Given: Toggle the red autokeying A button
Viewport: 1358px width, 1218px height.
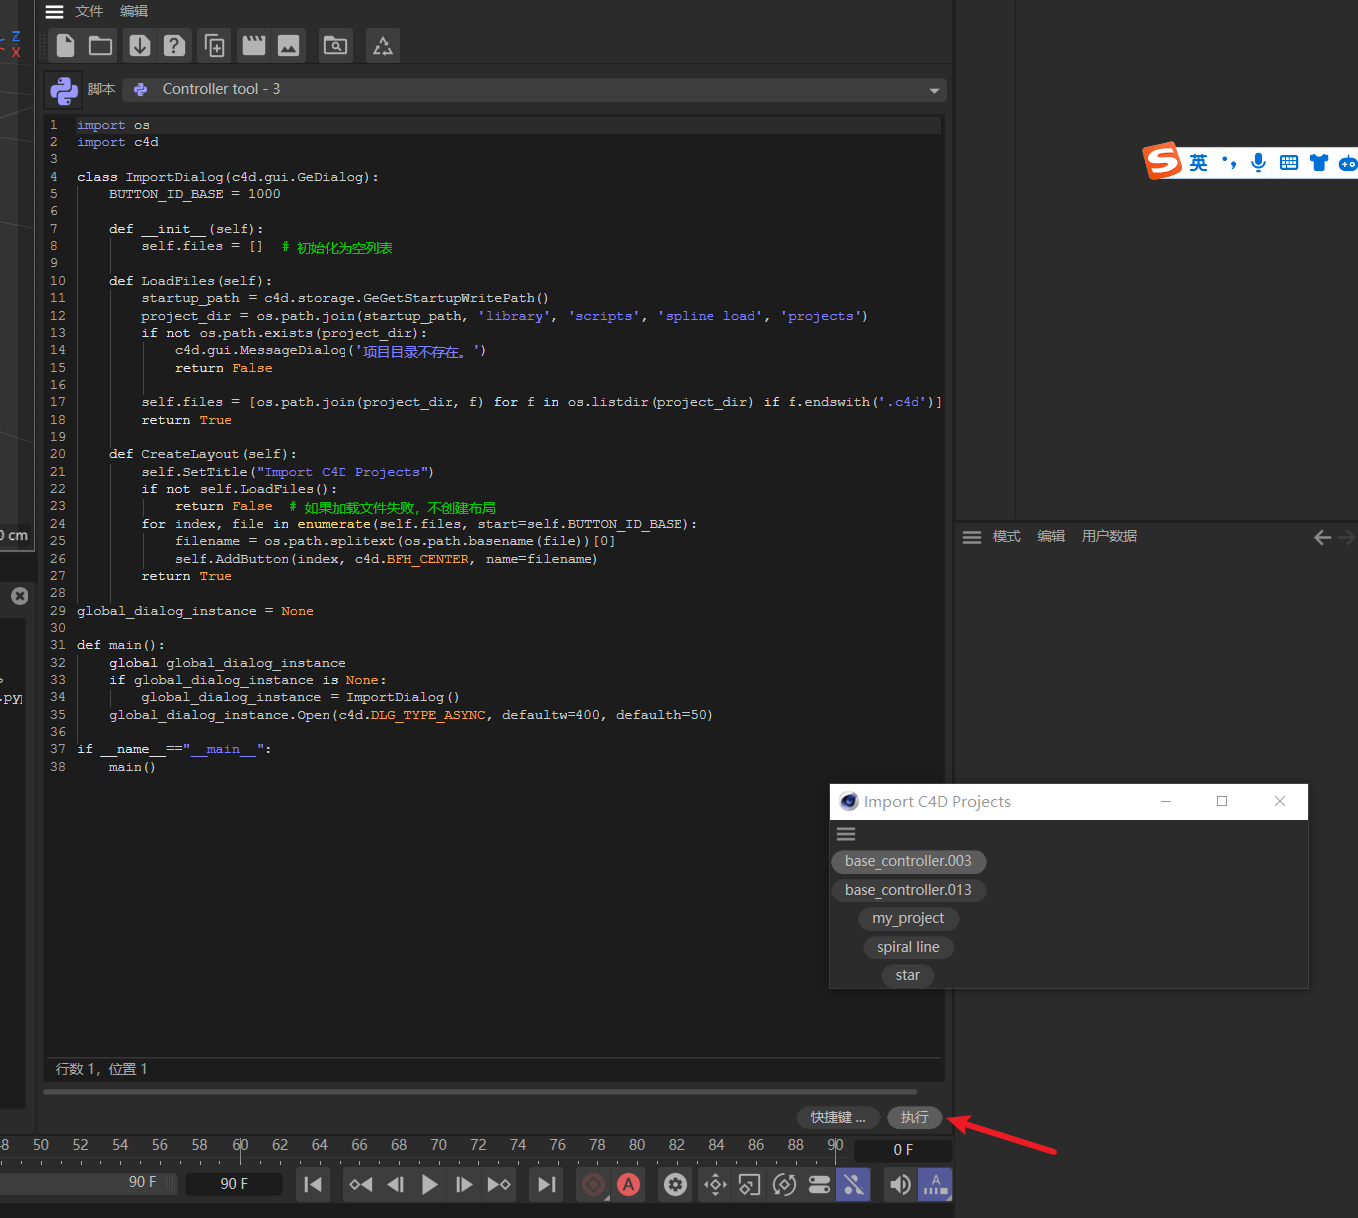Looking at the screenshot, I should [628, 1185].
